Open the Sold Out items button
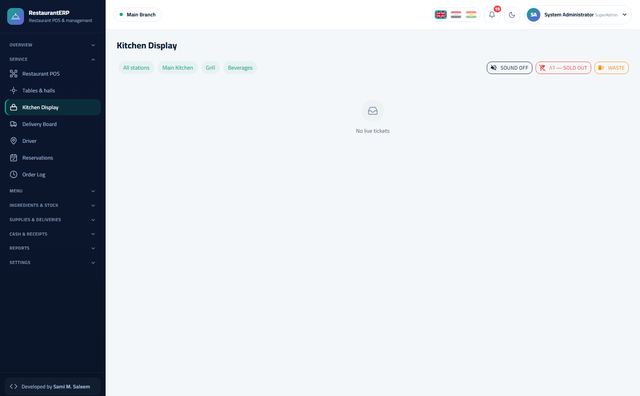The height and width of the screenshot is (396, 640). point(563,68)
